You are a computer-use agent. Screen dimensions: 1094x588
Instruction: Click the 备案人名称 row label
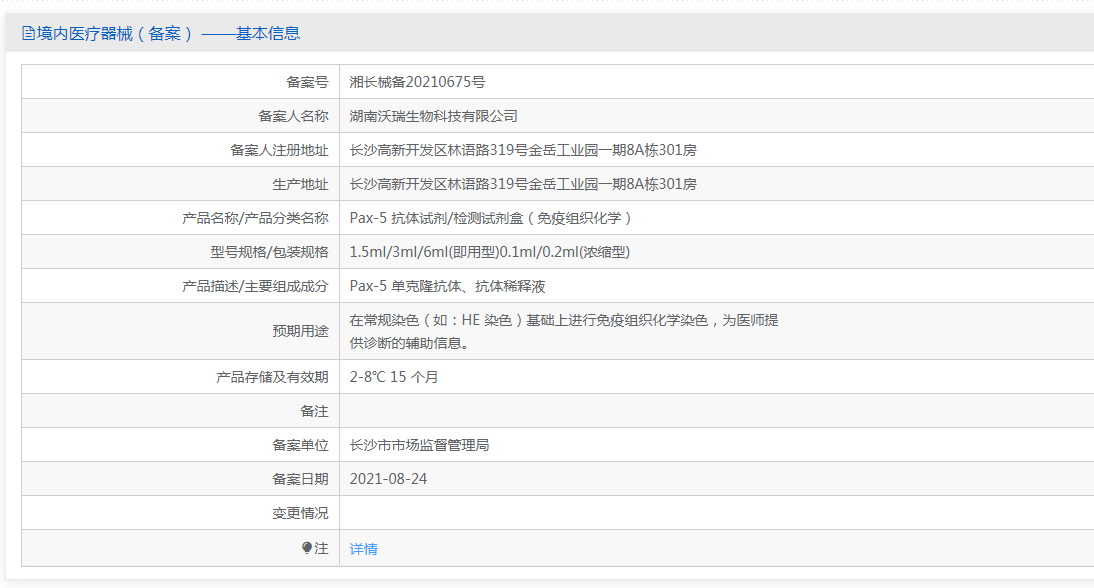293,116
